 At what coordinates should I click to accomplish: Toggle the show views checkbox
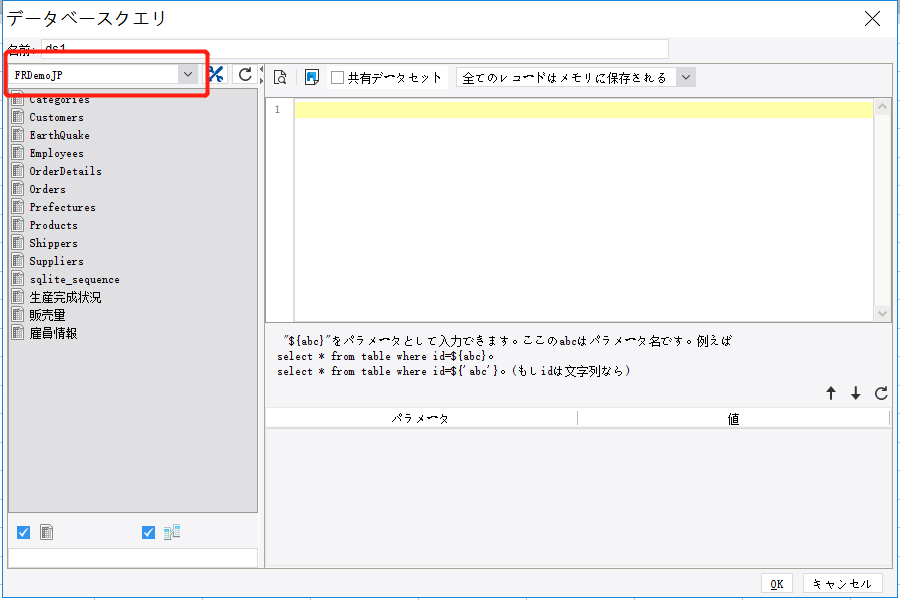coord(149,533)
